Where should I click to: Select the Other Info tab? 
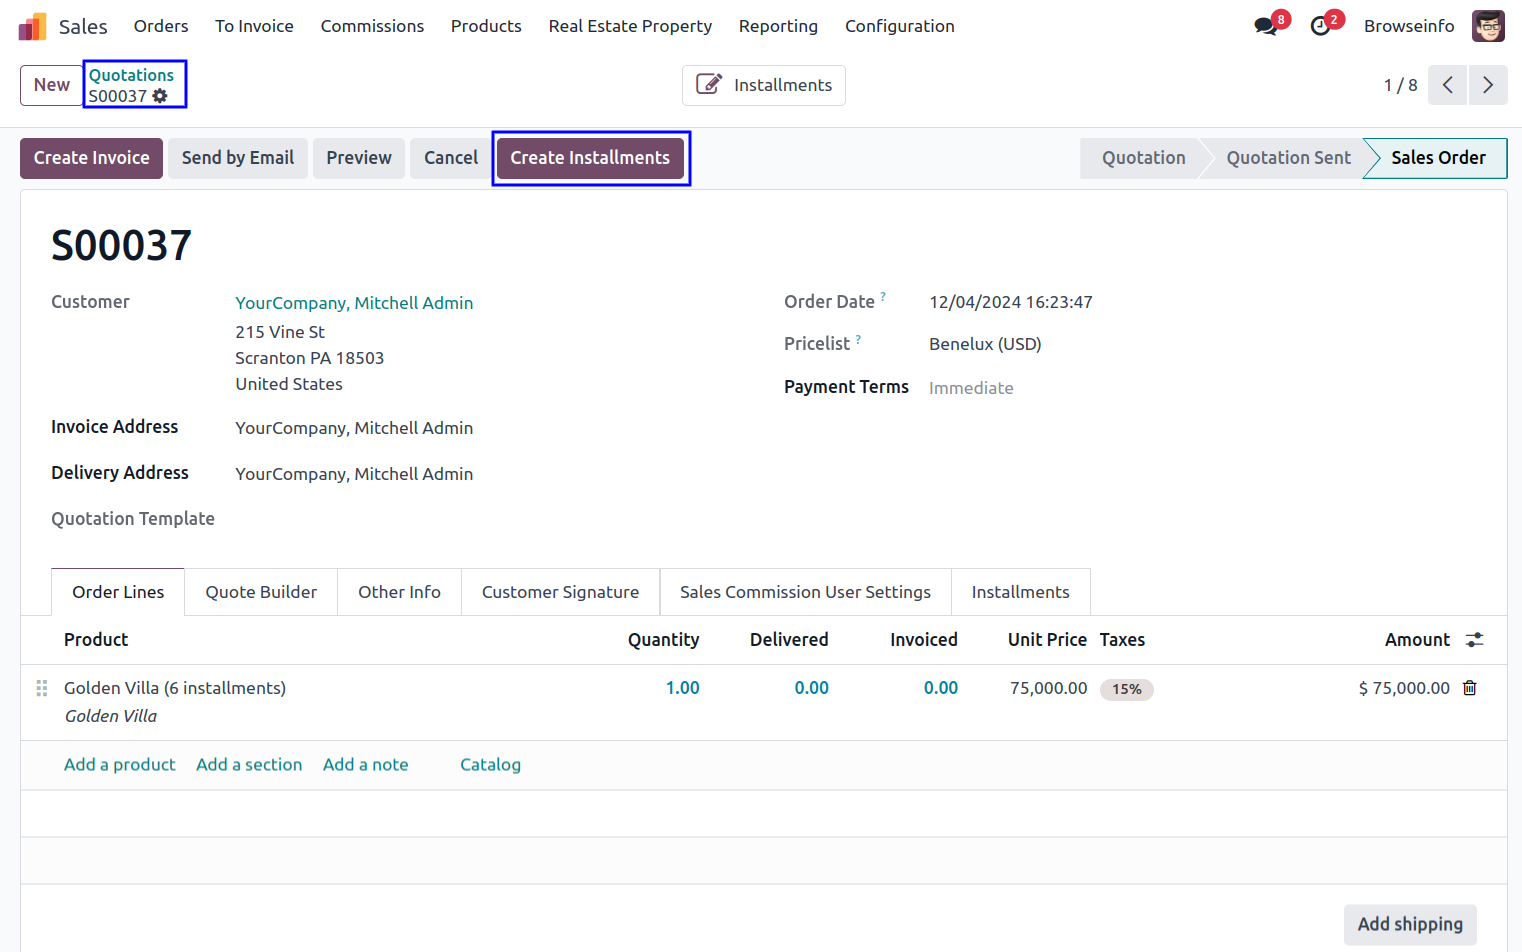pos(399,592)
